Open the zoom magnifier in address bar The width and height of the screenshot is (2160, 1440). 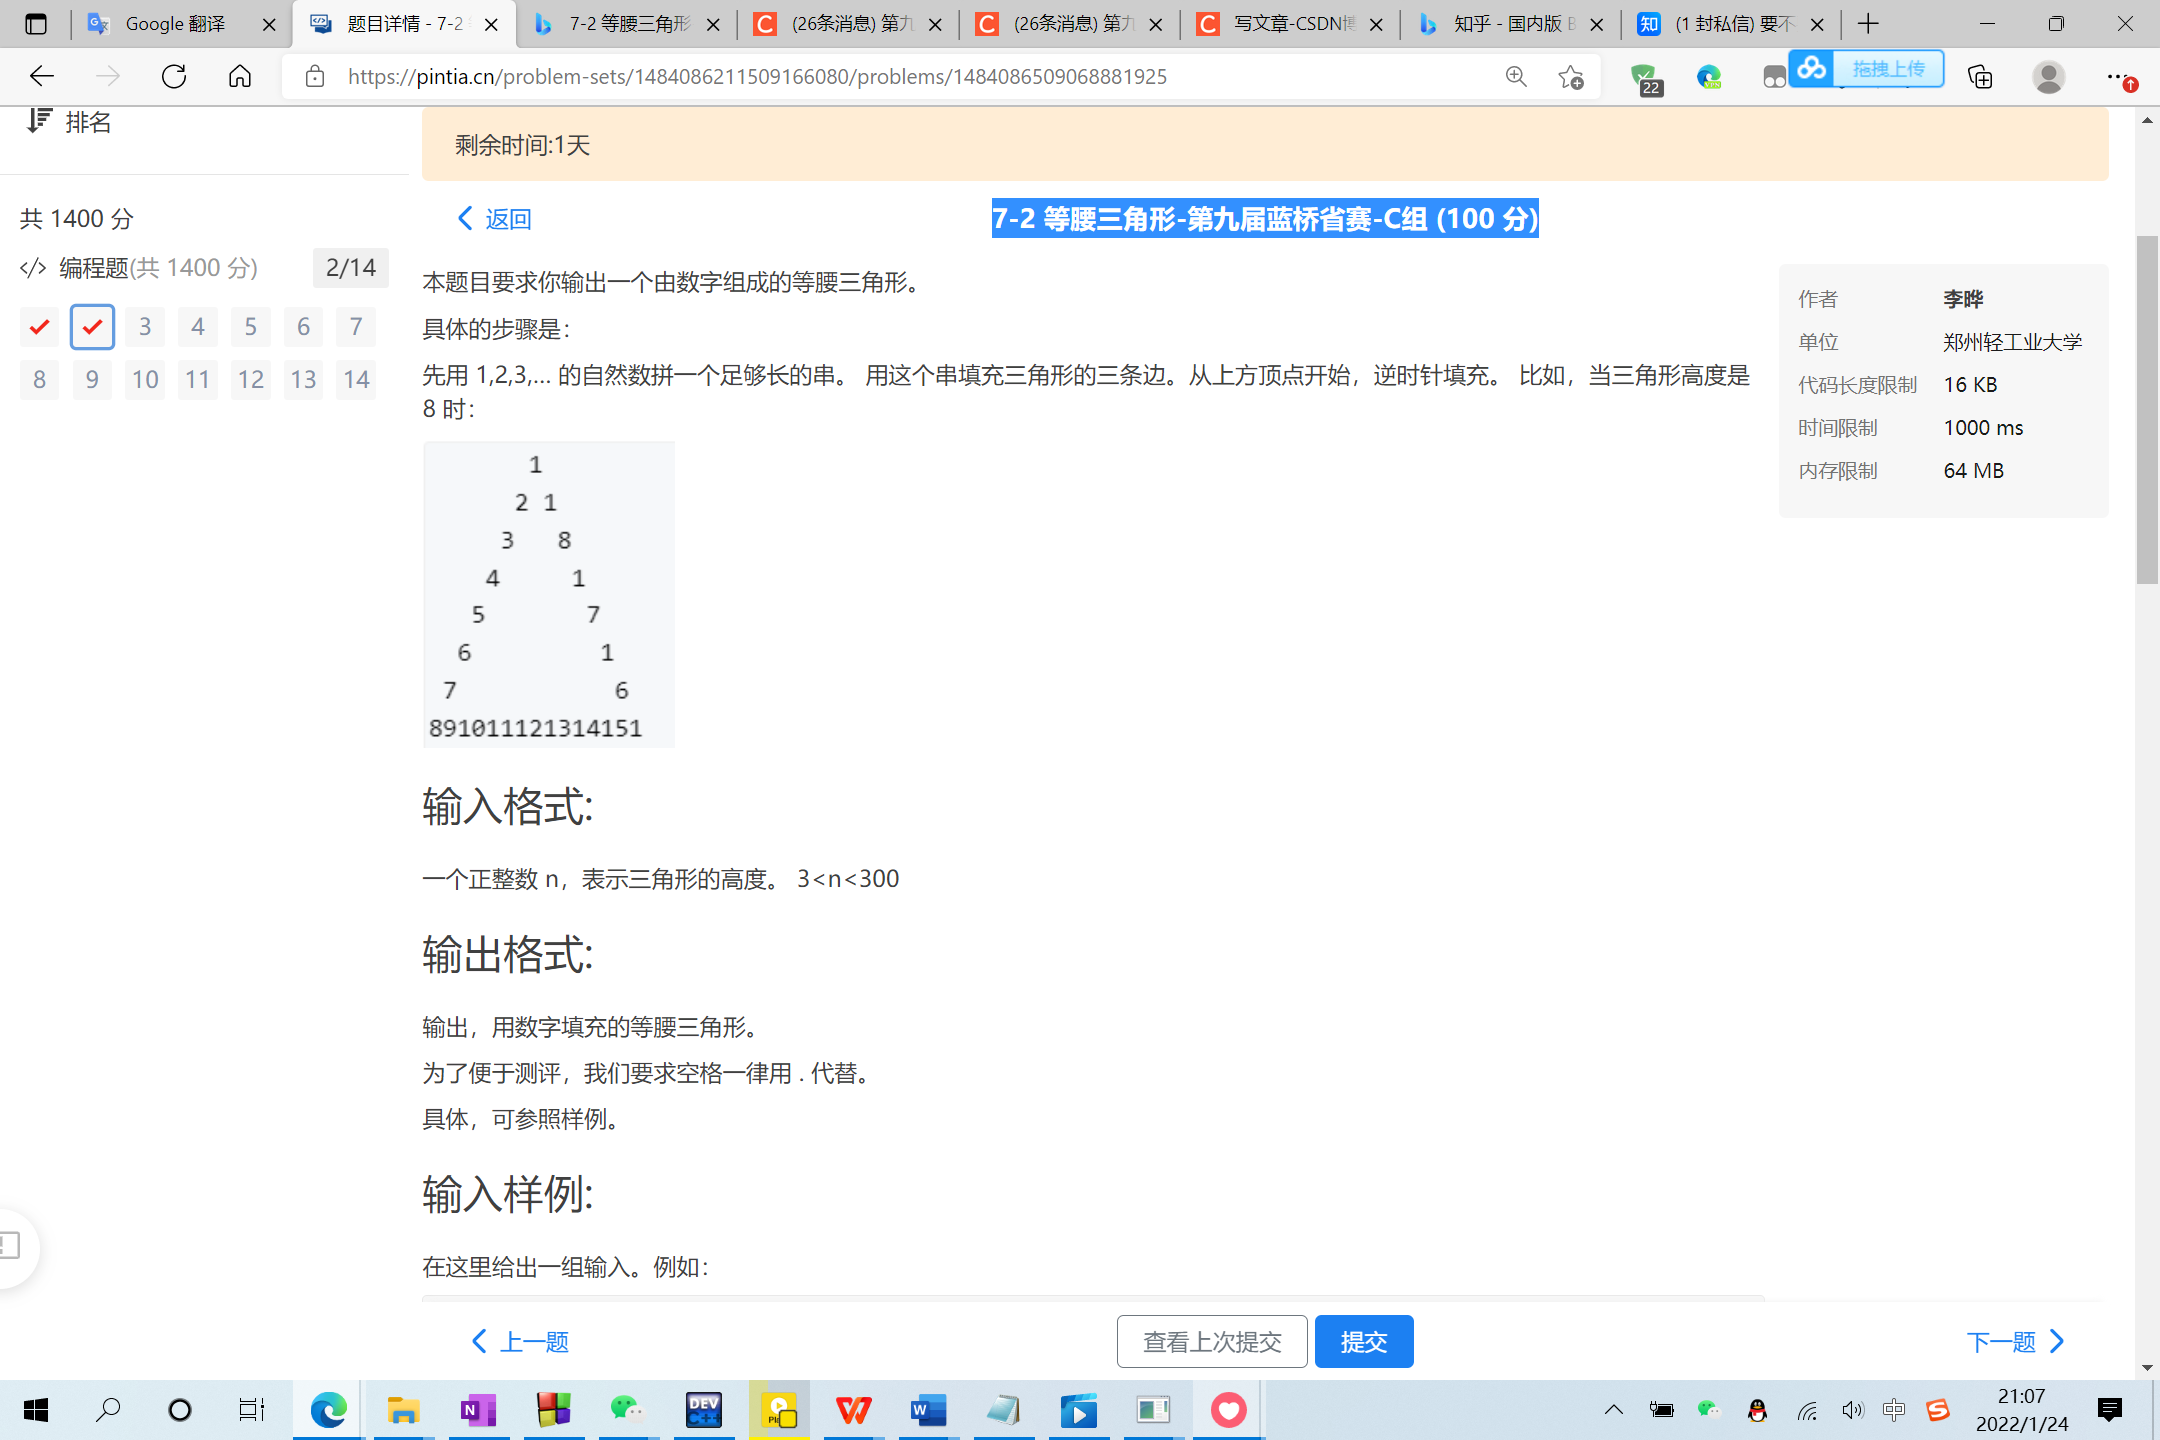pos(1516,77)
